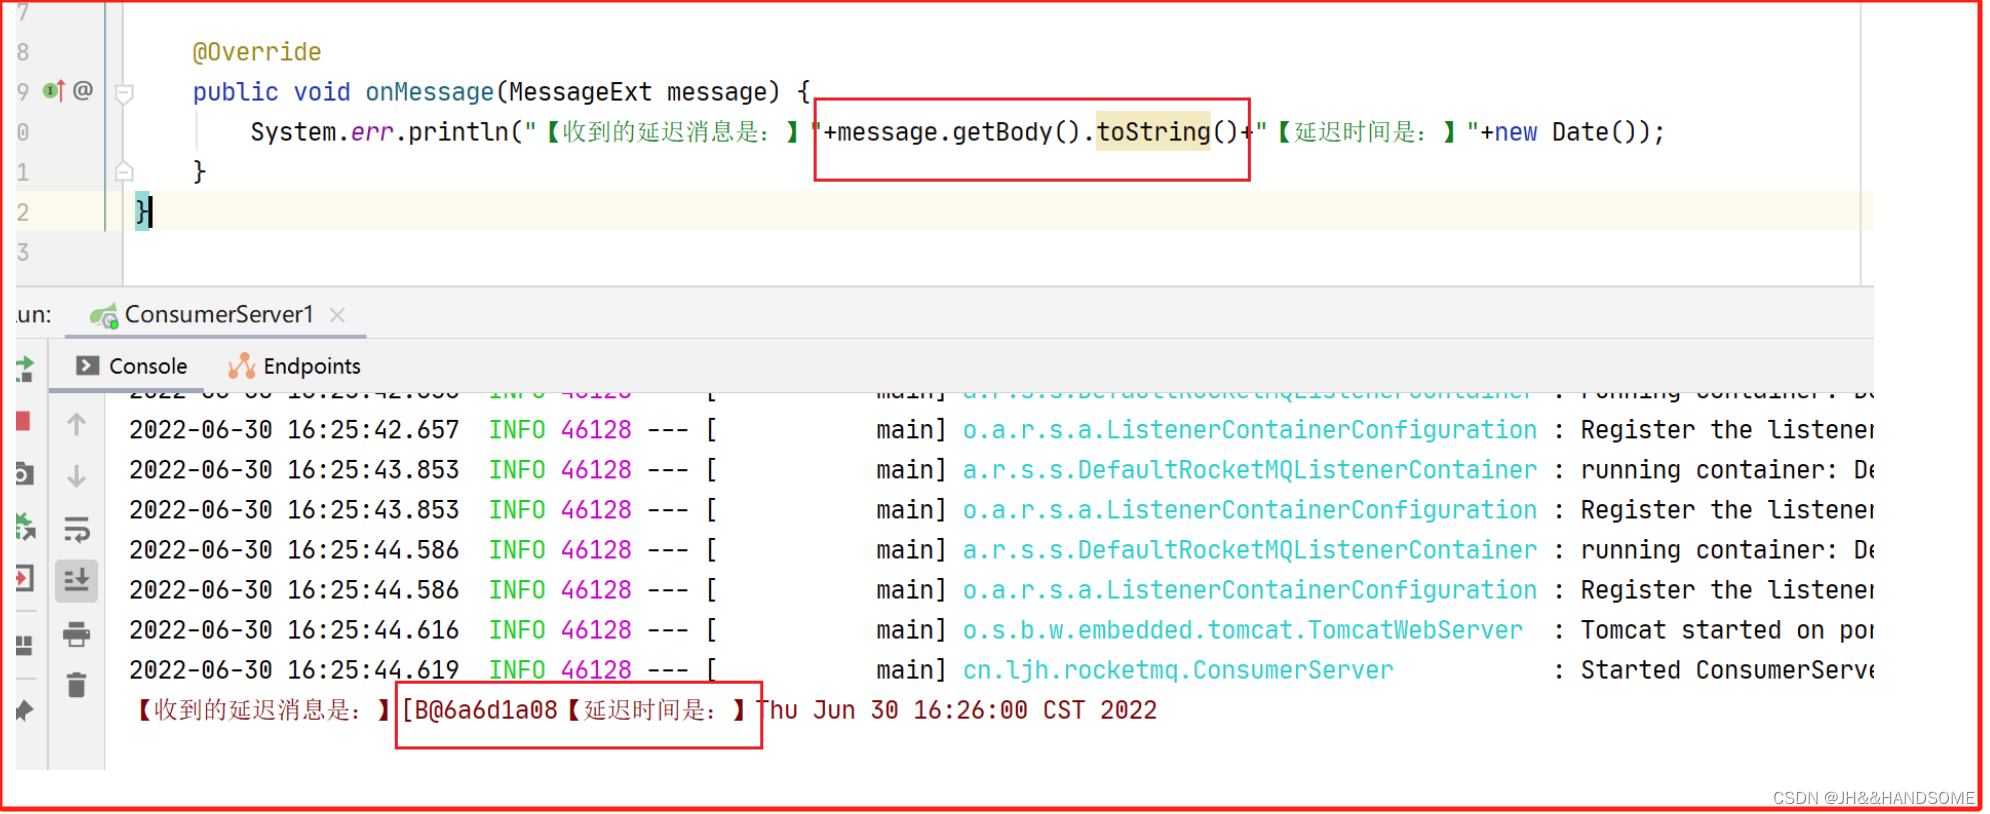Viewport: 1990px width, 814px height.
Task: Open the Endpoints tab
Action: click(295, 366)
